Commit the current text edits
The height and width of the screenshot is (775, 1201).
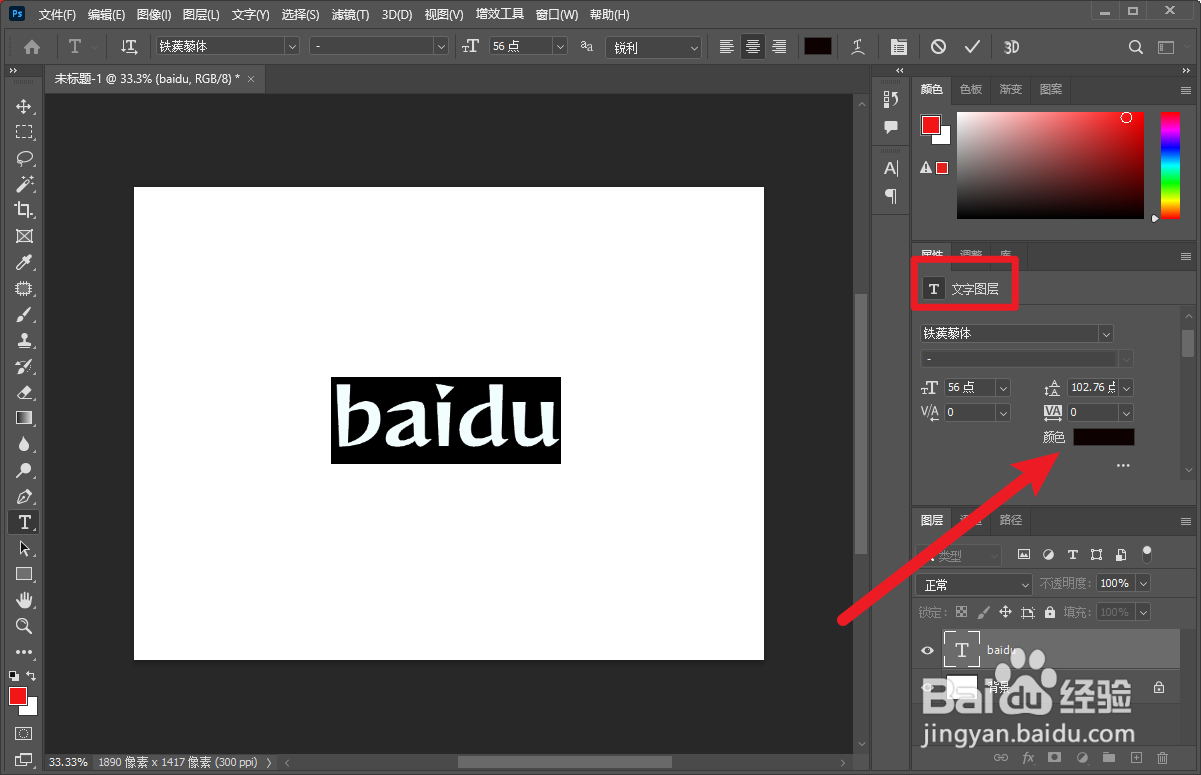click(971, 47)
